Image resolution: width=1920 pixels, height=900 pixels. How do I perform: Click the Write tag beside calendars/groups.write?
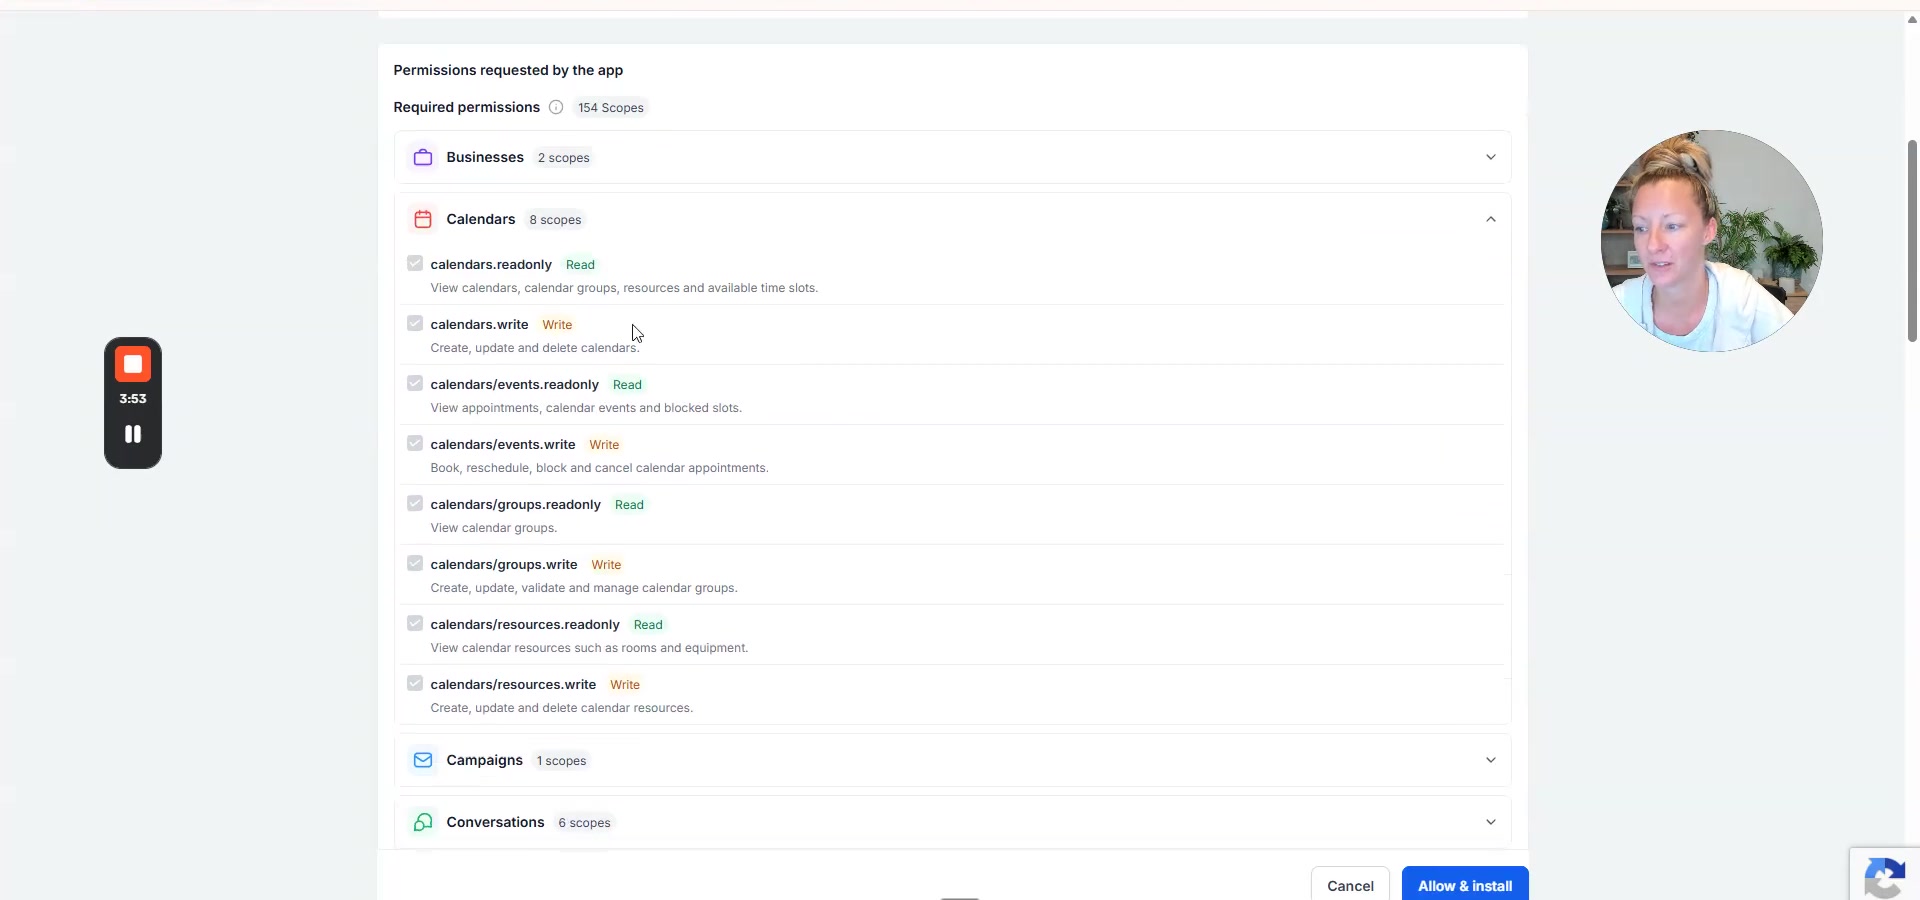pos(606,565)
